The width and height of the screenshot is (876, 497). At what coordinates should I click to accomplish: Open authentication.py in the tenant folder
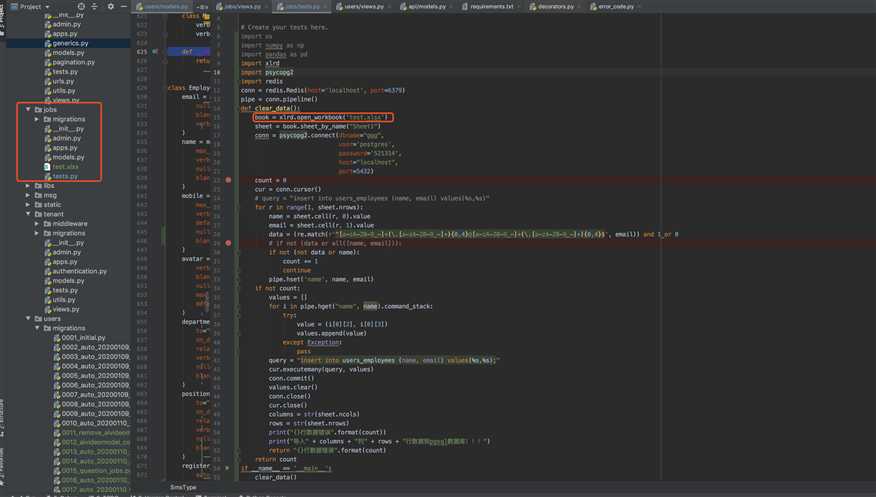point(79,271)
